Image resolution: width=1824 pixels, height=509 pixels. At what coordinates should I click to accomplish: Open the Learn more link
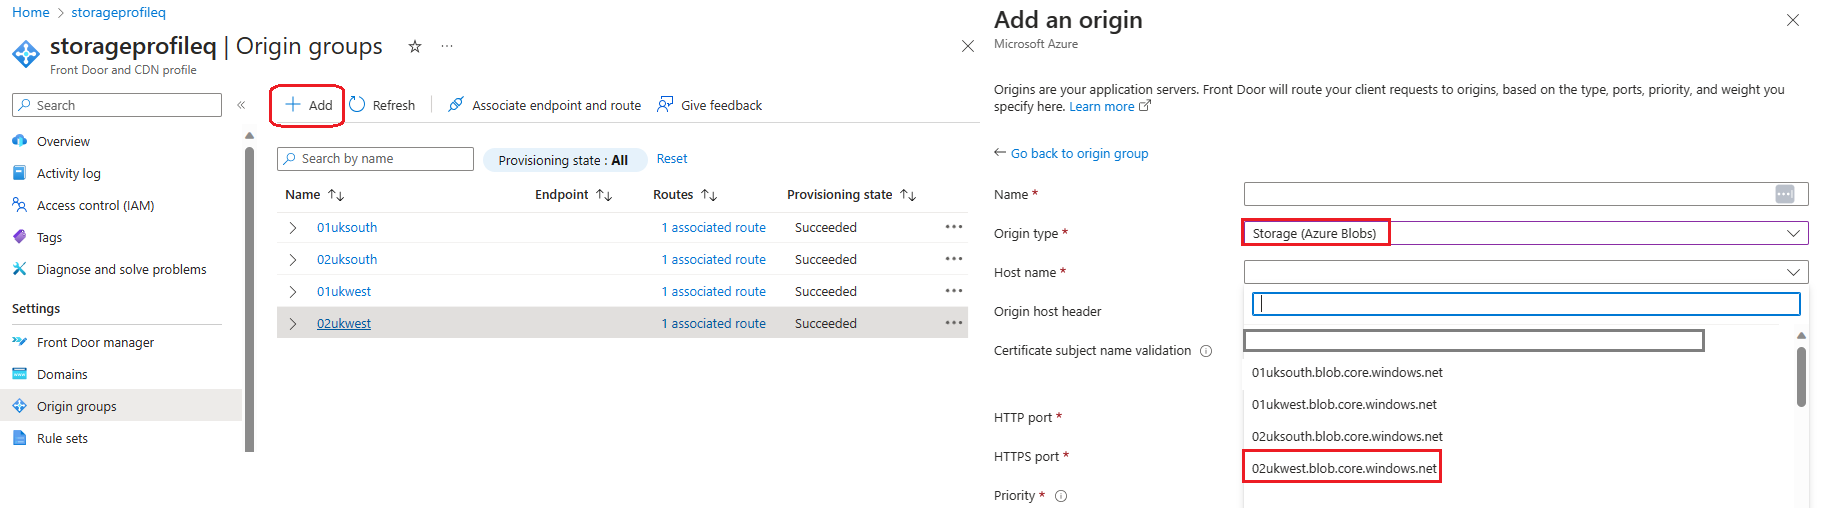pyautogui.click(x=1102, y=107)
